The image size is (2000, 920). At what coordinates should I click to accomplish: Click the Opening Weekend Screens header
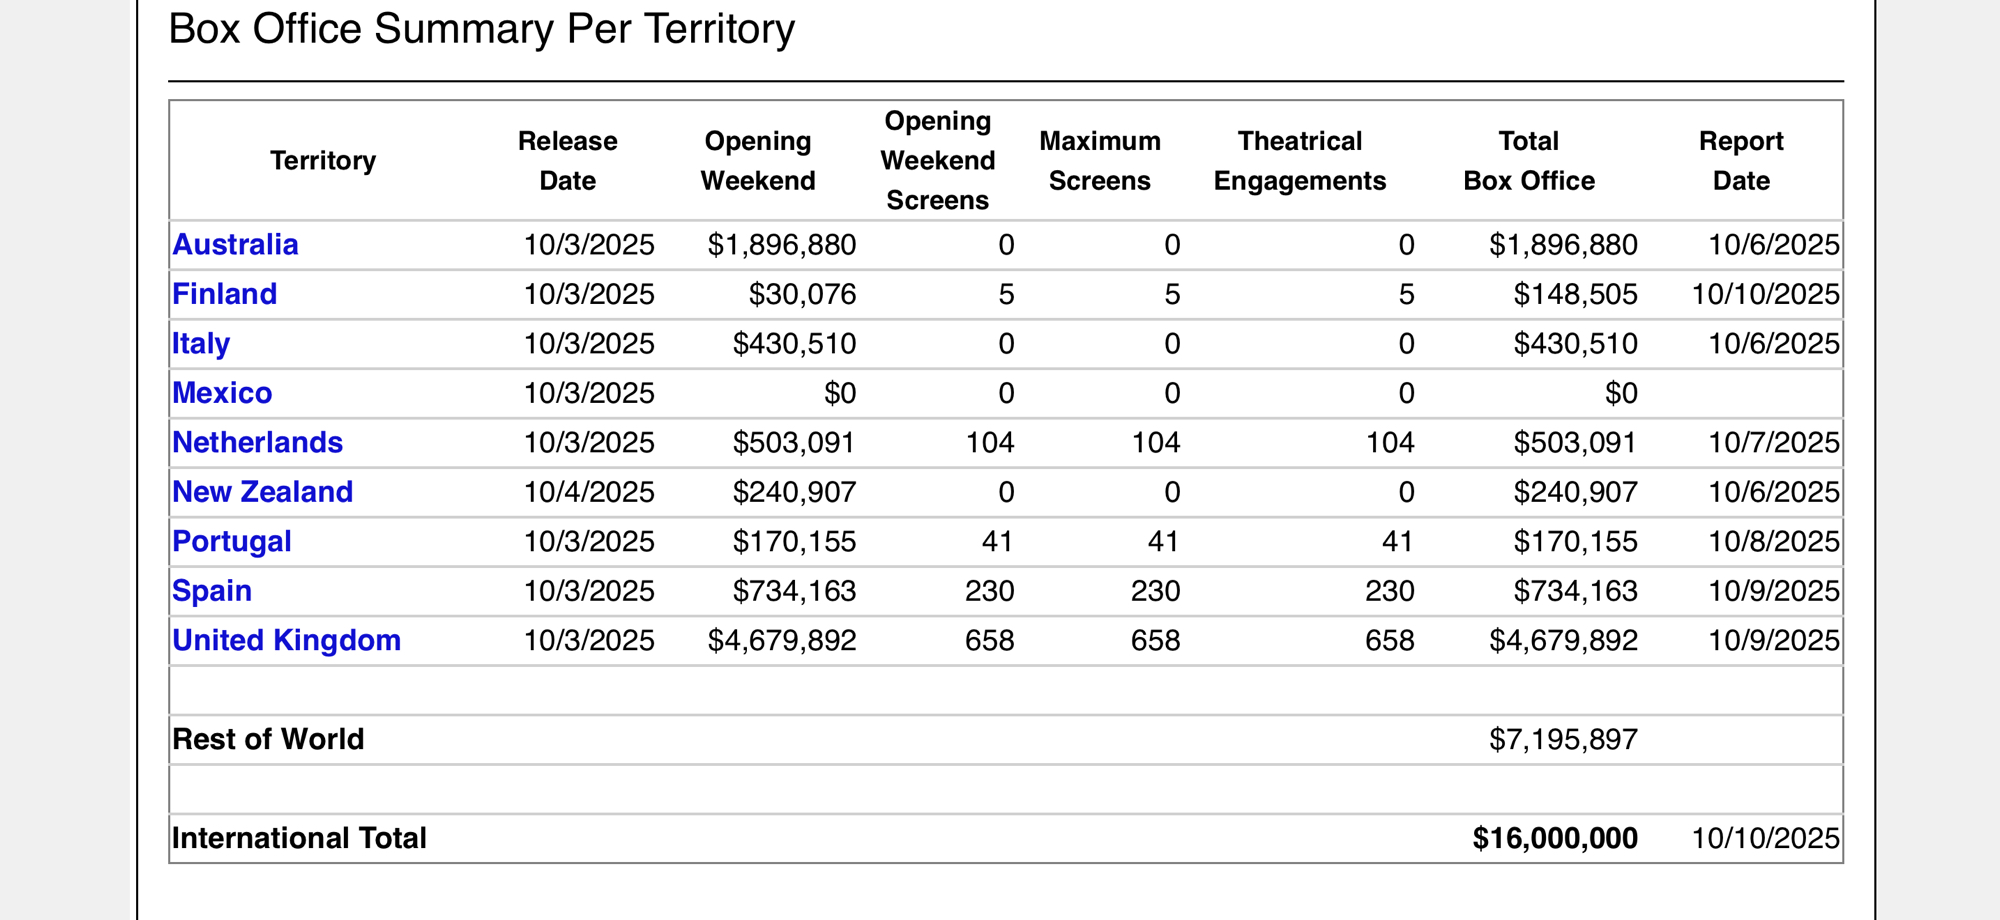[937, 160]
